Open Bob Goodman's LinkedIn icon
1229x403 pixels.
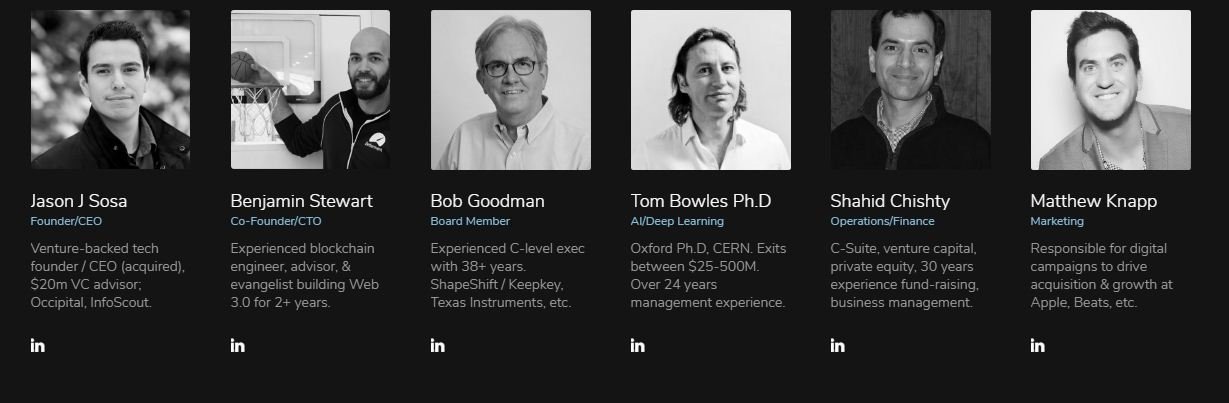click(438, 346)
